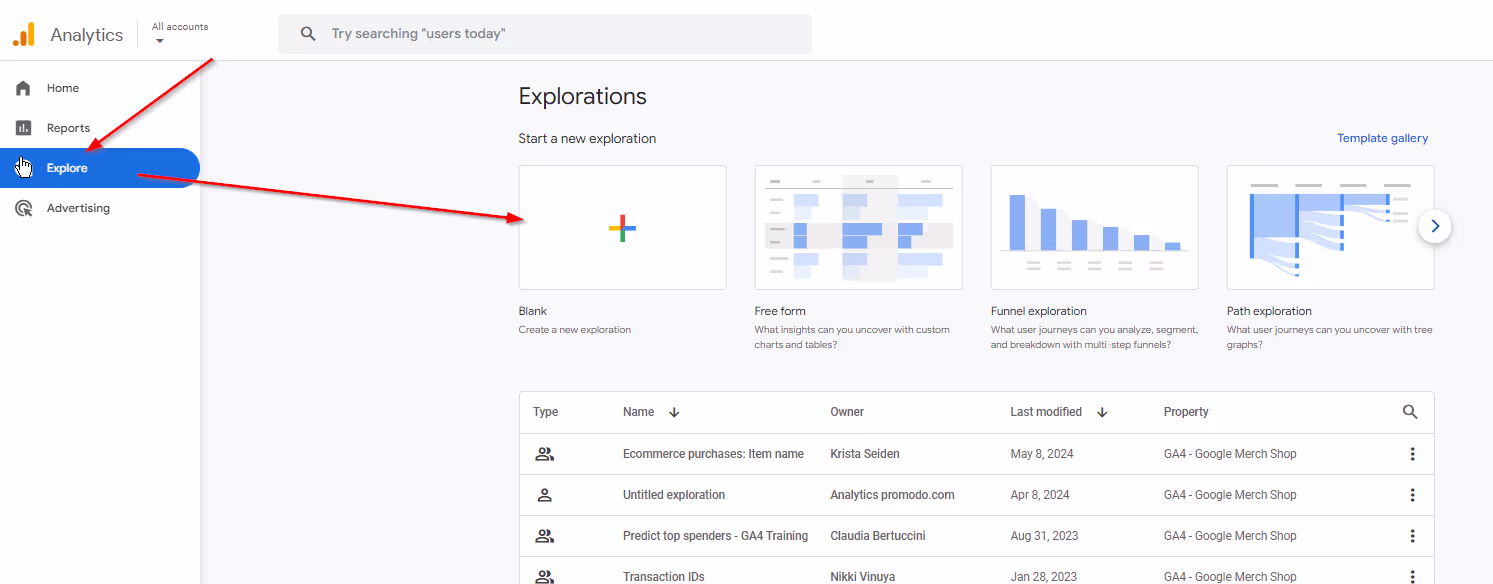Open "Ecommerce purchases: Item name" exploration
The height and width of the screenshot is (584, 1493).
coord(713,454)
